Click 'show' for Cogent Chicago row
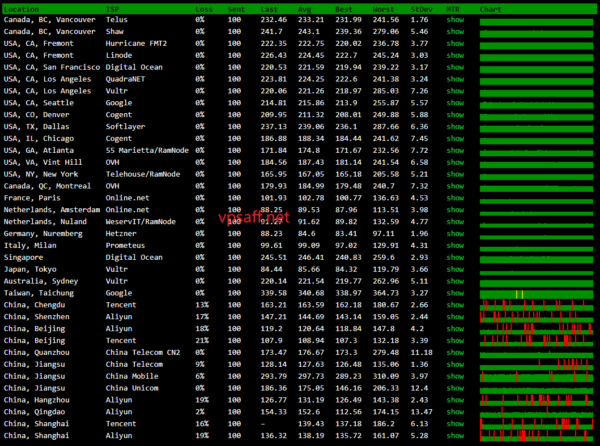Screen dimensions: 600x446 pyautogui.click(x=455, y=138)
